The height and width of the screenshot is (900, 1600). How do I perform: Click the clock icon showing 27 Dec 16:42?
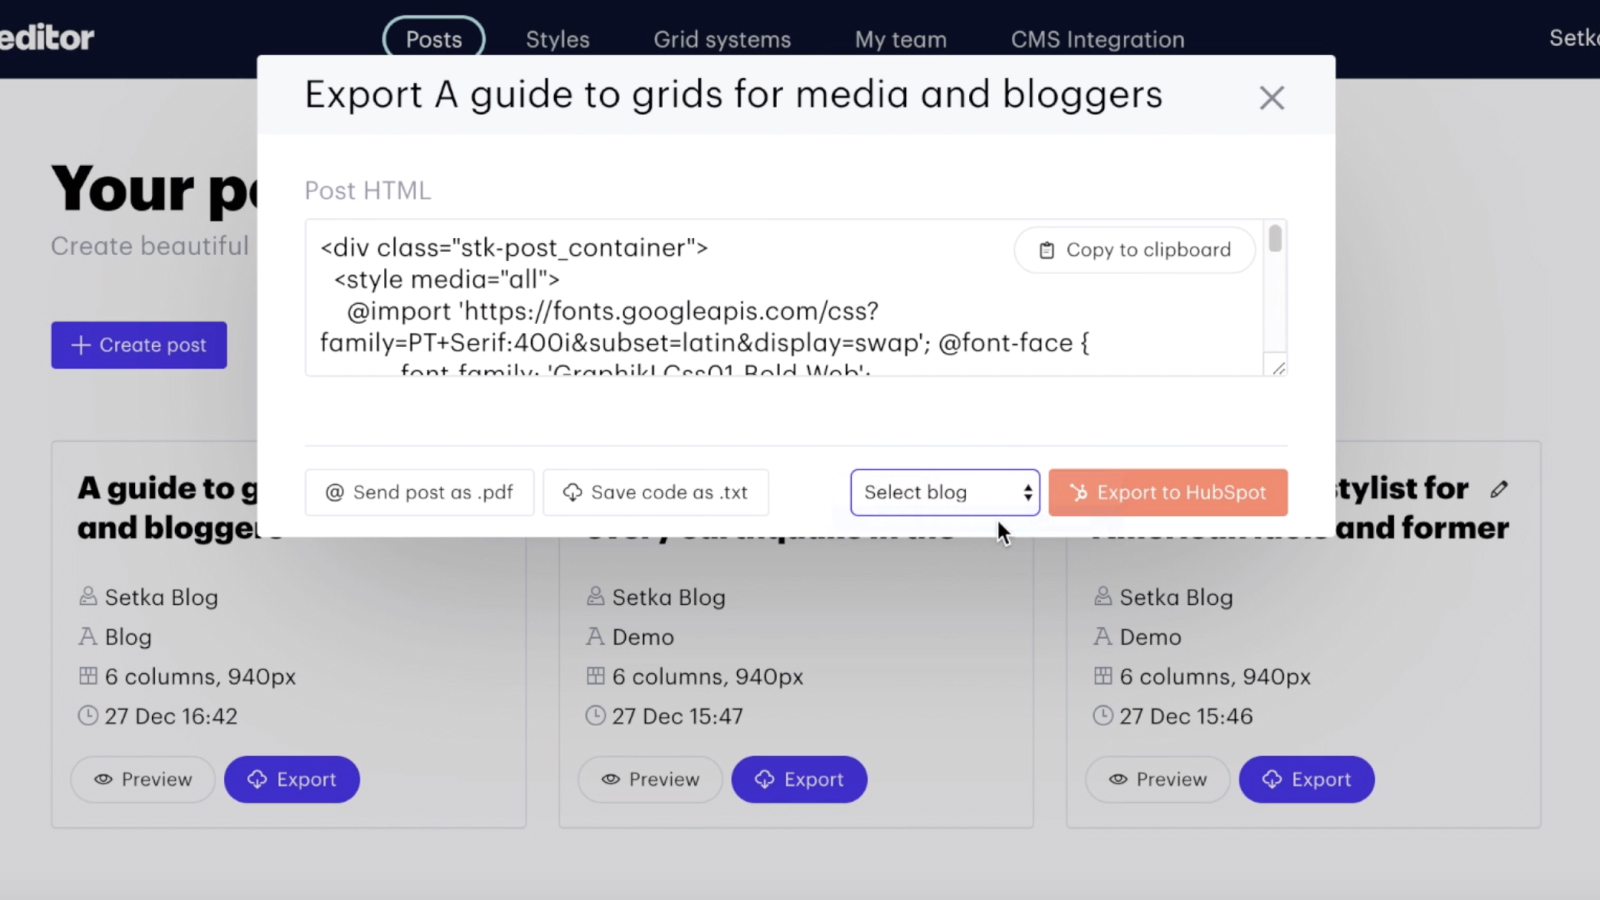(87, 716)
